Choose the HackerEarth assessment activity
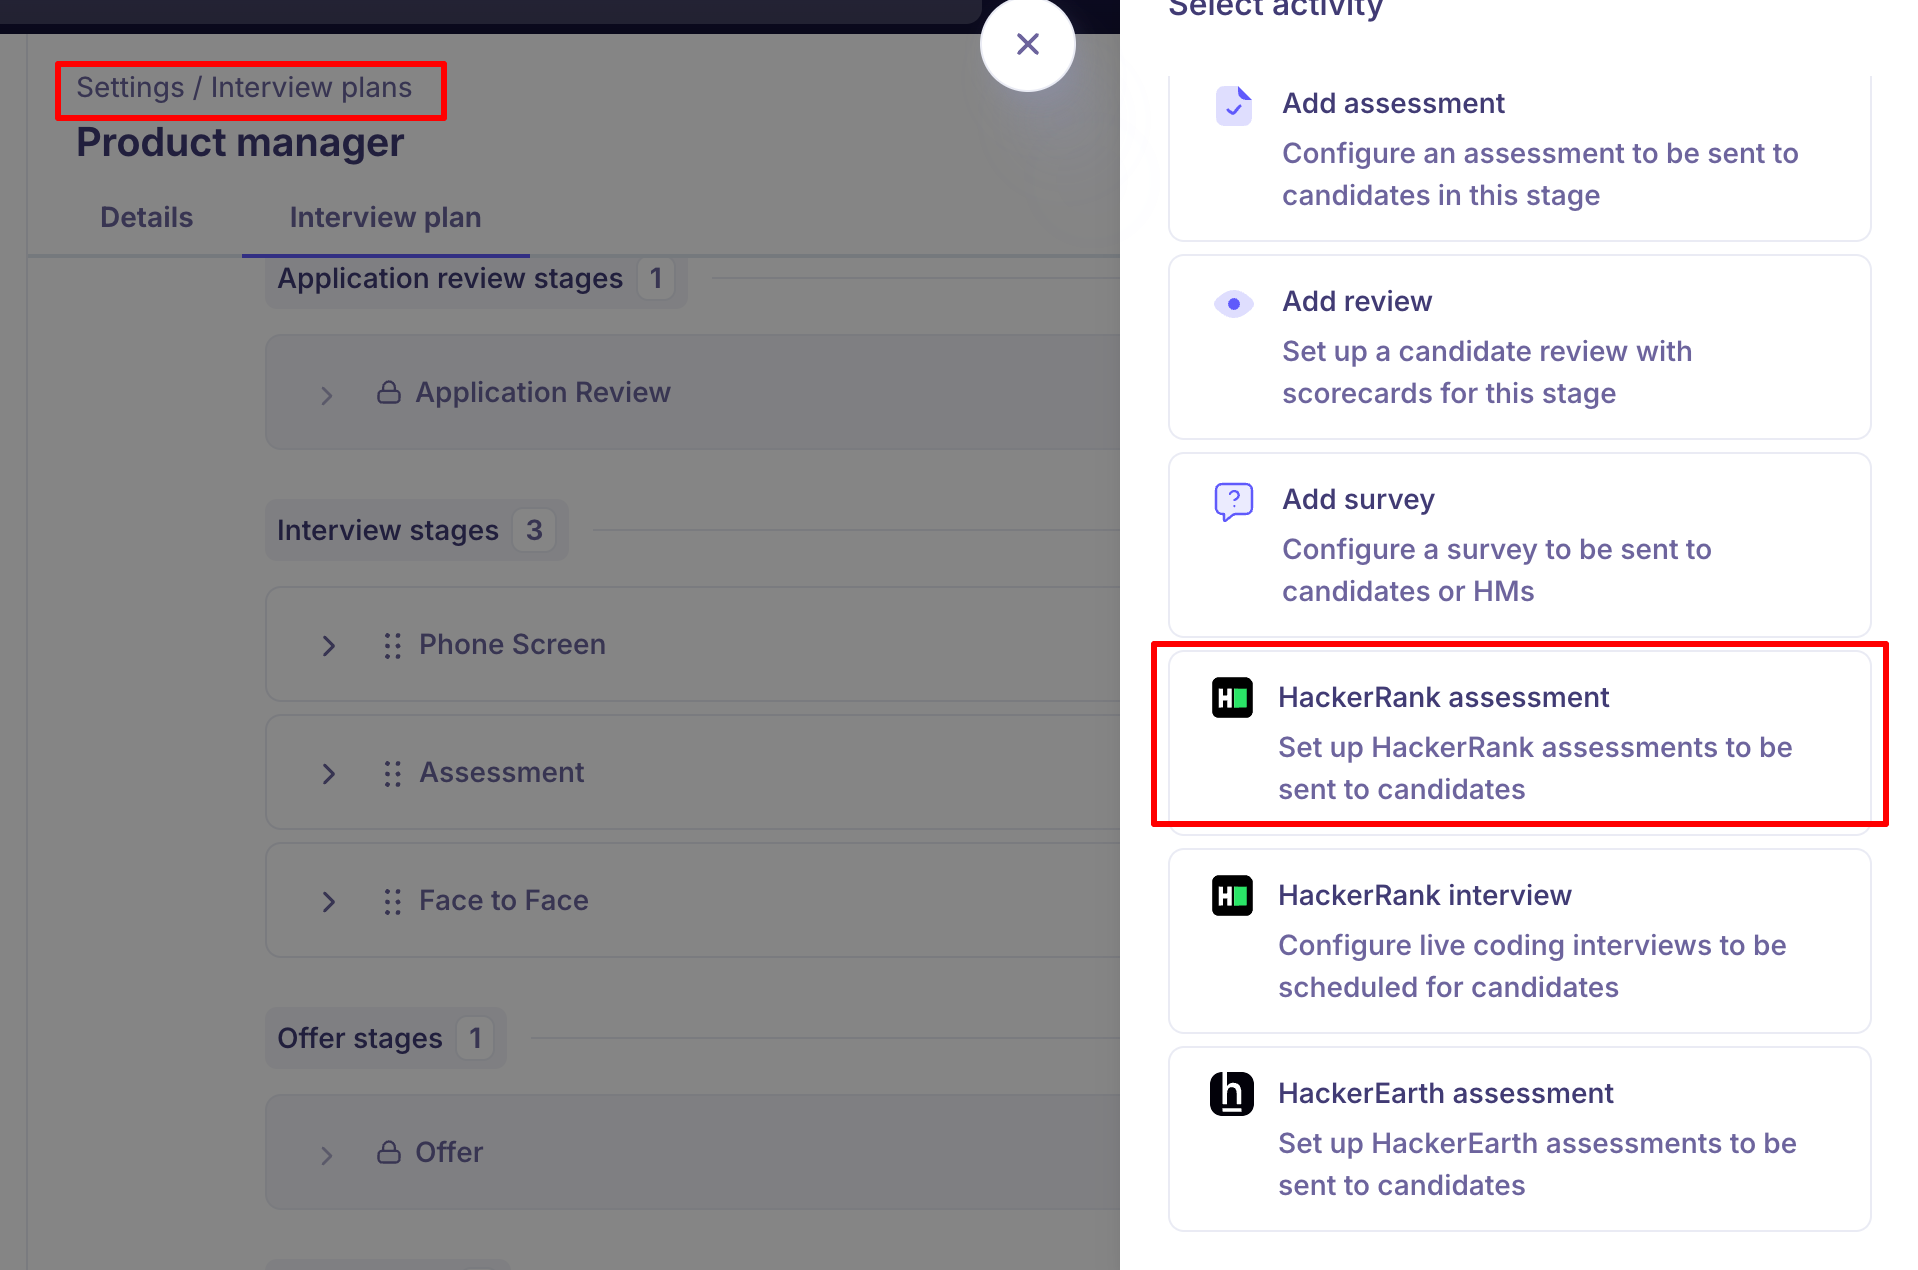 click(1519, 1139)
